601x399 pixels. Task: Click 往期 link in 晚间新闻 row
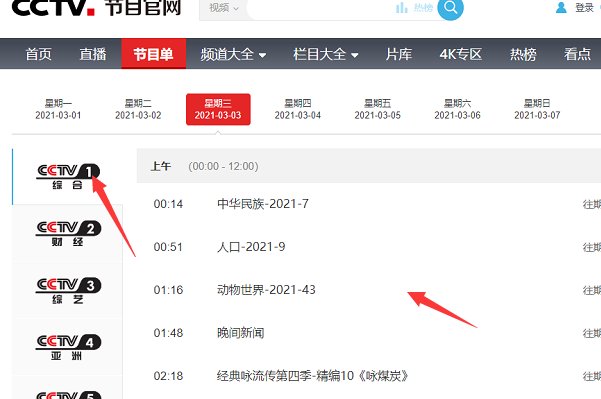click(592, 333)
